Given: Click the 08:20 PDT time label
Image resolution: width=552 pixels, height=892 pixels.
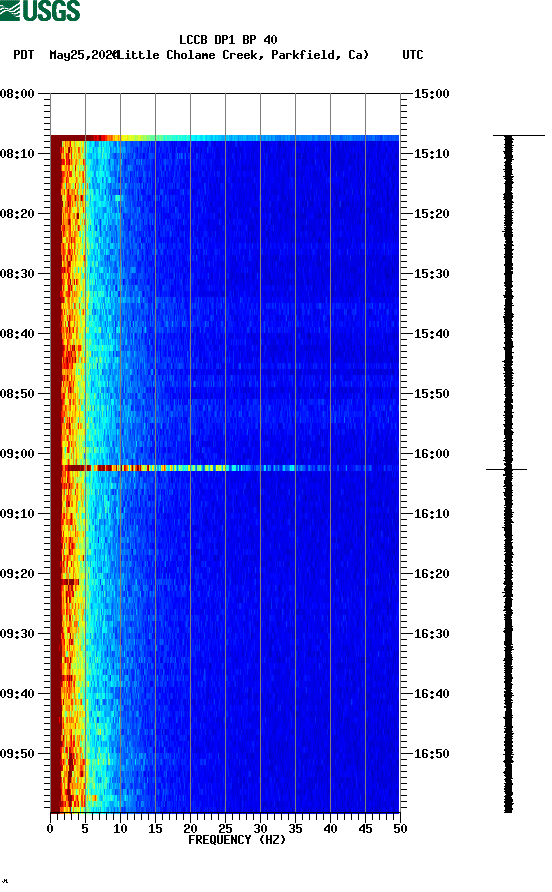Looking at the screenshot, I should (17, 214).
